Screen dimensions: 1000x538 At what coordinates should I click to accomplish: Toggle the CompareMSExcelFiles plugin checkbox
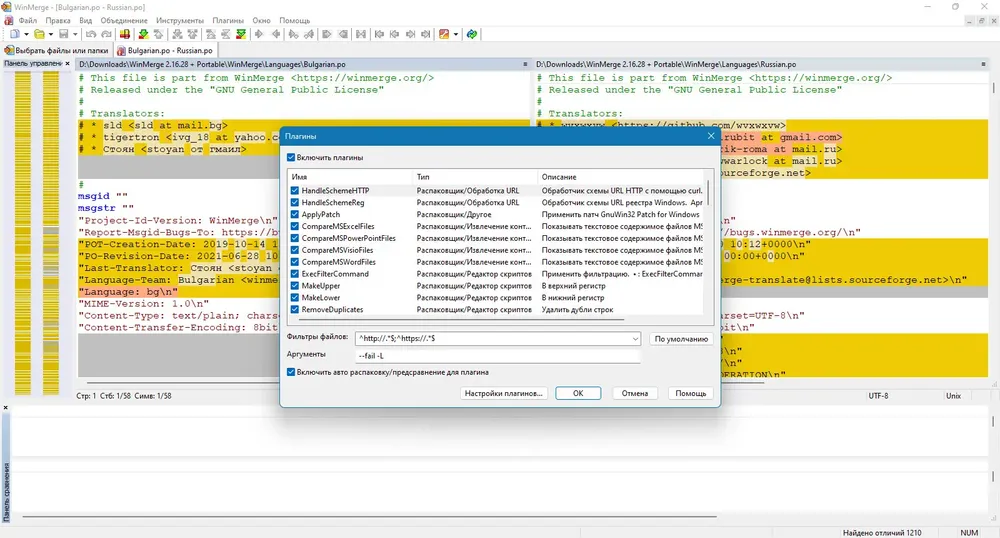(x=295, y=226)
